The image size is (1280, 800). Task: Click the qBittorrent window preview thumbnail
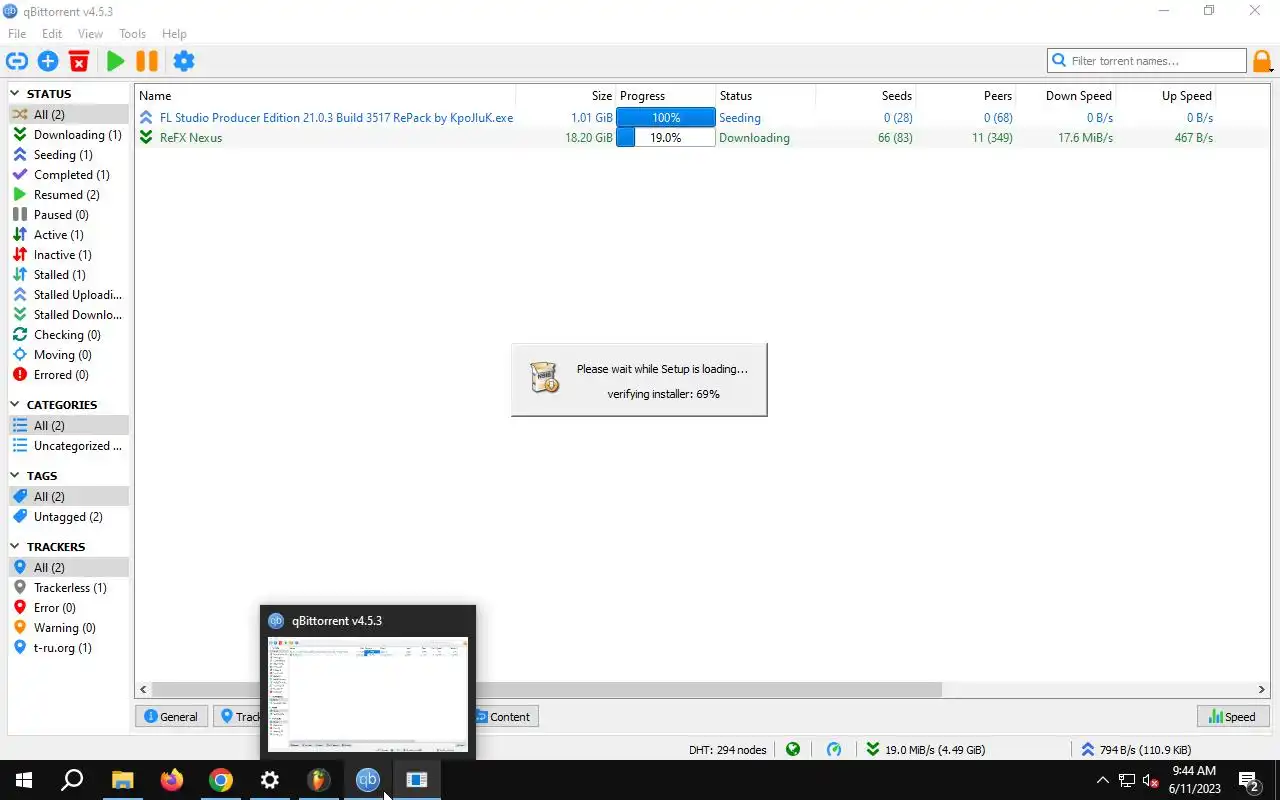click(x=368, y=694)
